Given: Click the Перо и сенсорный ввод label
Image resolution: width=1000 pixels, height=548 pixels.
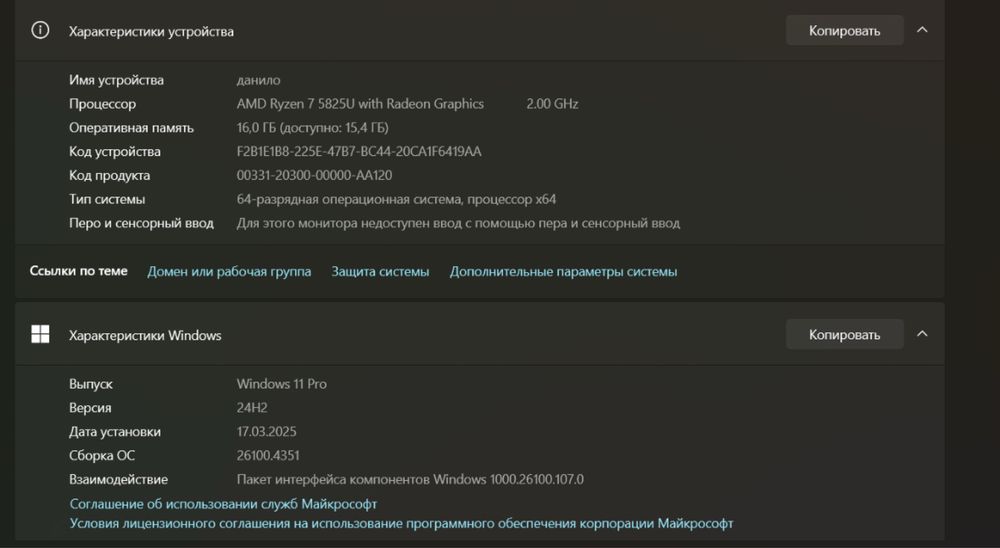Looking at the screenshot, I should click(x=141, y=223).
